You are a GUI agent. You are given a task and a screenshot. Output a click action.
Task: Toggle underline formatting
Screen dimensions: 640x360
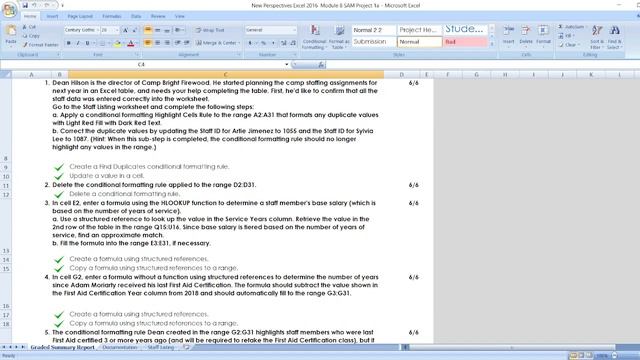(x=87, y=43)
